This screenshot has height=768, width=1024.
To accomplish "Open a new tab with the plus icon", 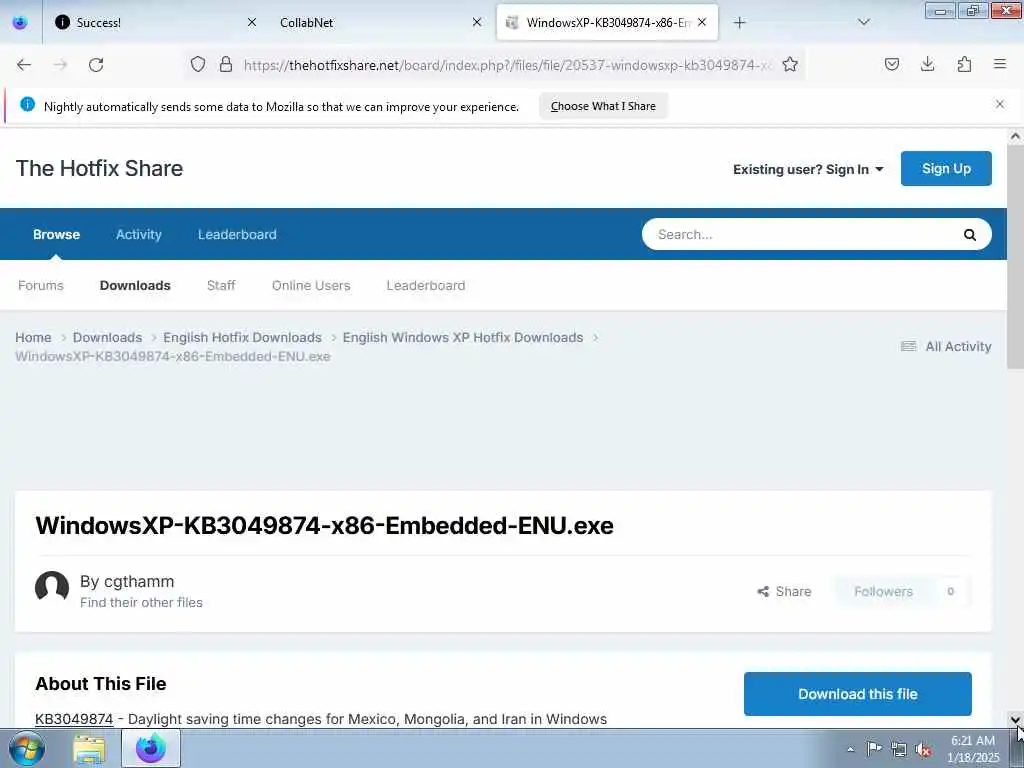I will point(739,23).
